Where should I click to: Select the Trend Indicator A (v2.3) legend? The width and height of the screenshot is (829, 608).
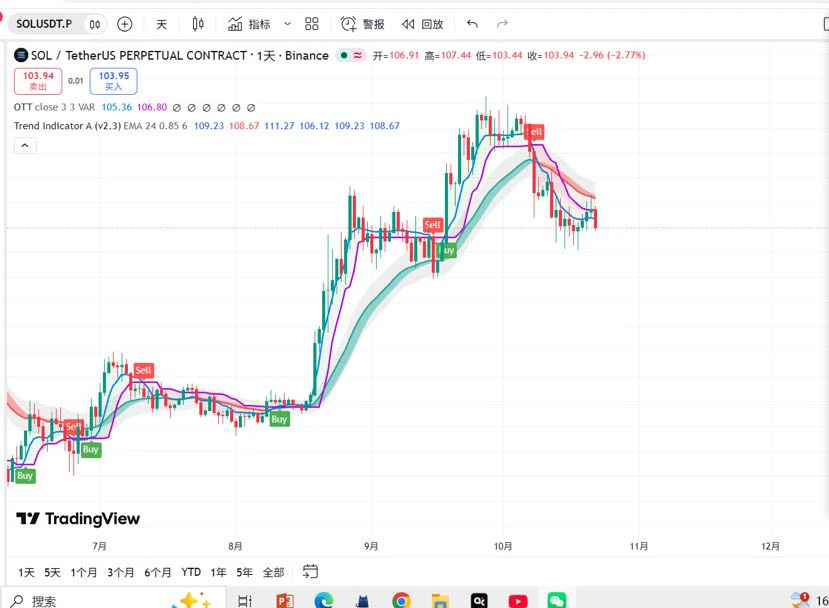point(100,126)
